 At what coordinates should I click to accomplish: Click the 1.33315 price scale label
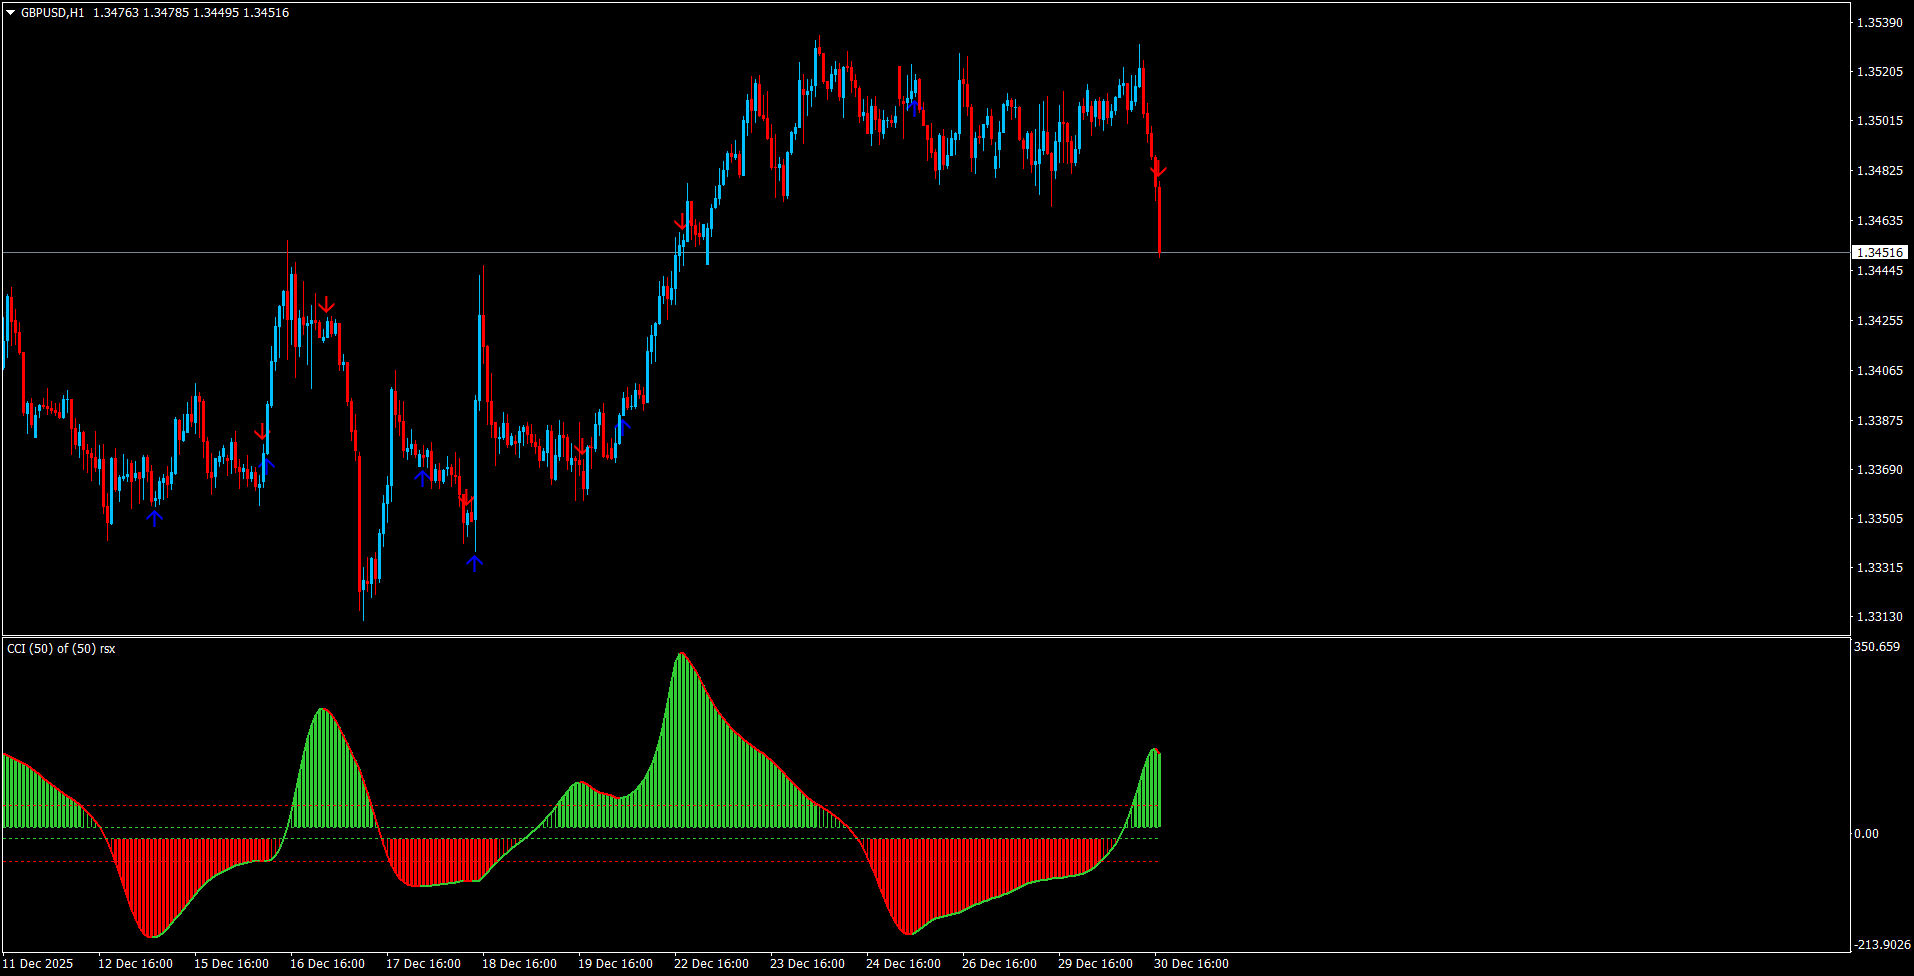coord(1880,568)
